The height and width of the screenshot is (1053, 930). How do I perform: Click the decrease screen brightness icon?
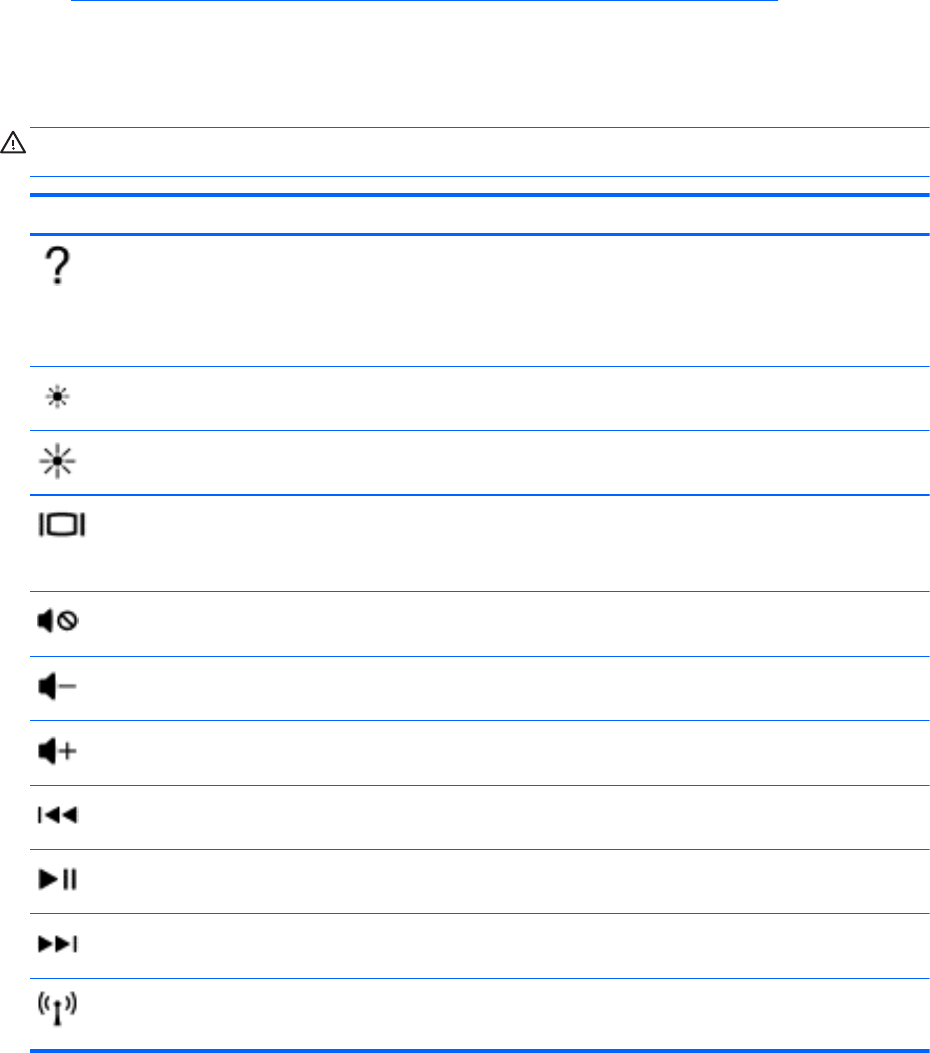(x=61, y=399)
